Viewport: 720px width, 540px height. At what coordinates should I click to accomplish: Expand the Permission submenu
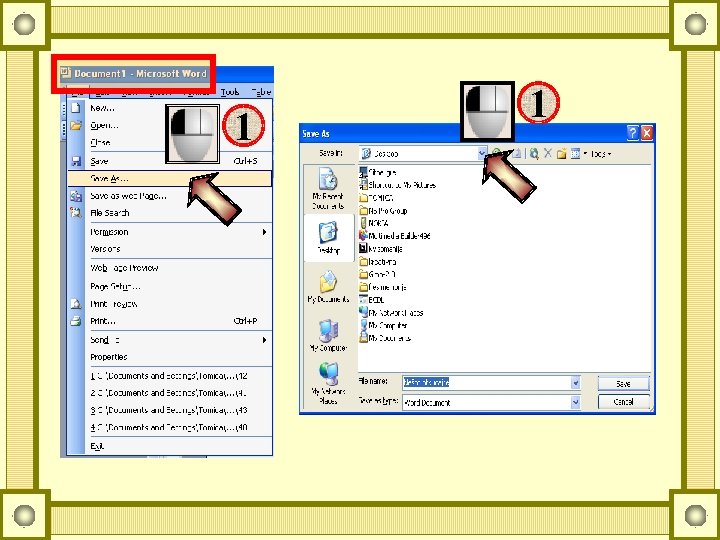click(x=264, y=232)
